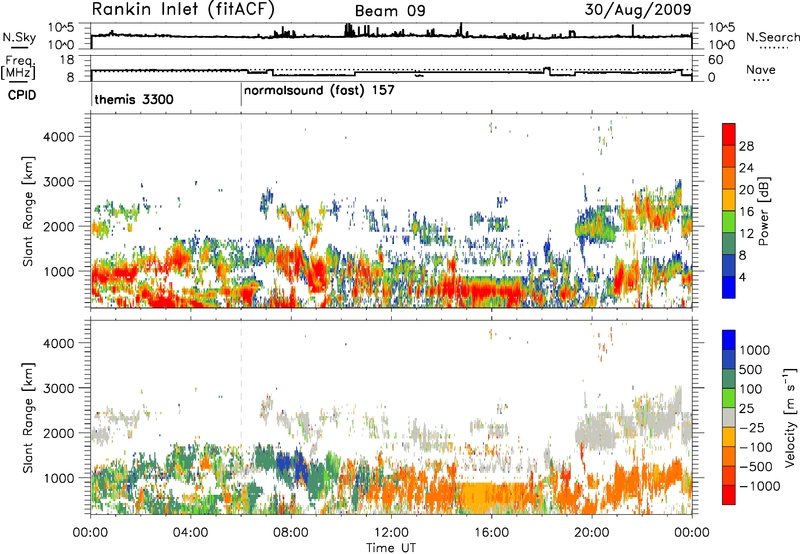
Task: Click the 'N.Sky' legend label
Action: 19,38
